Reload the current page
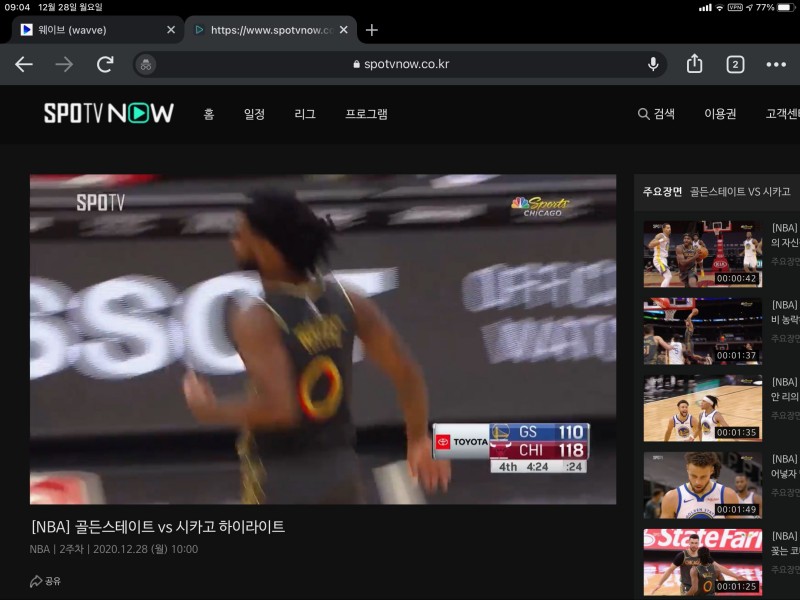800x600 pixels. (x=105, y=64)
